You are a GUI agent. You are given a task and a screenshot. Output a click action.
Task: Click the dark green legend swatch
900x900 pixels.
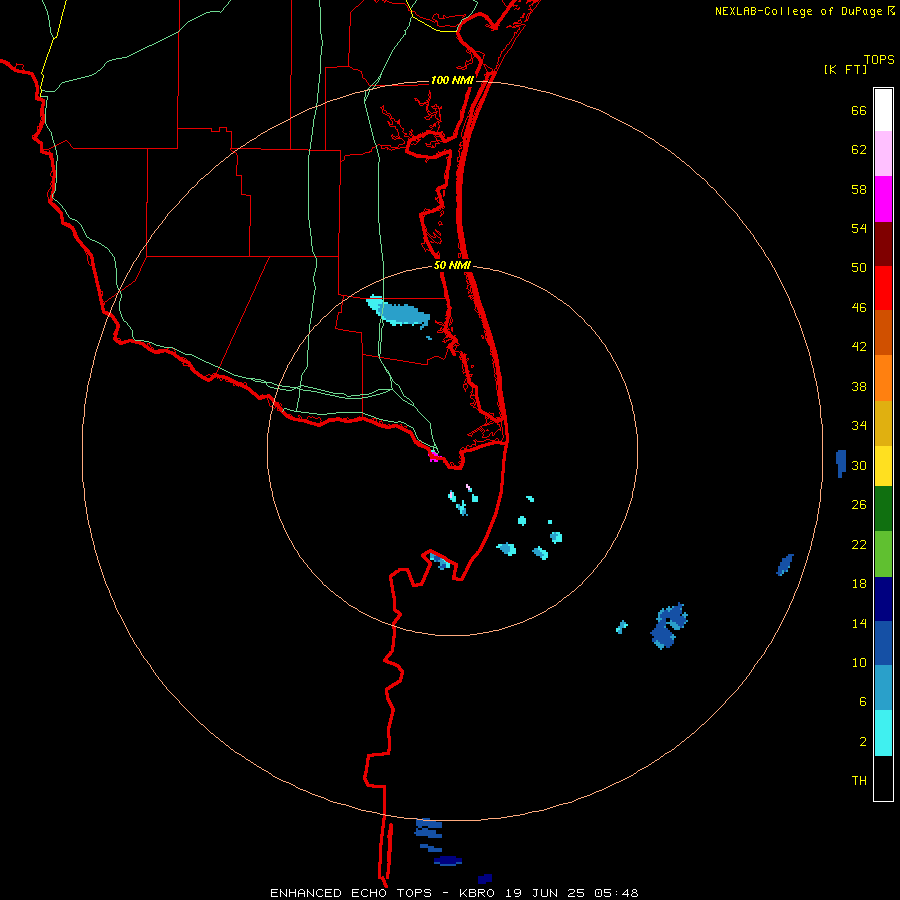[883, 509]
